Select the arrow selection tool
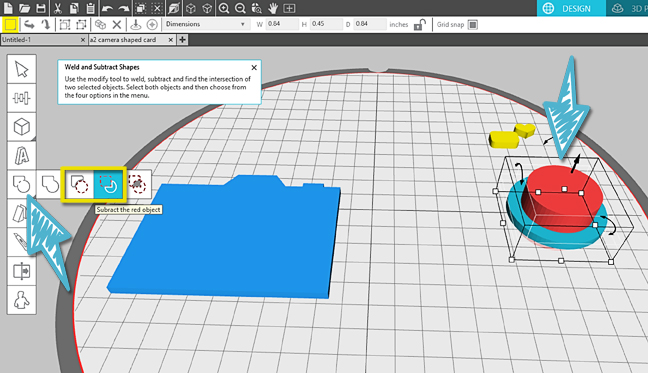This screenshot has height=373, width=648. coord(21,69)
